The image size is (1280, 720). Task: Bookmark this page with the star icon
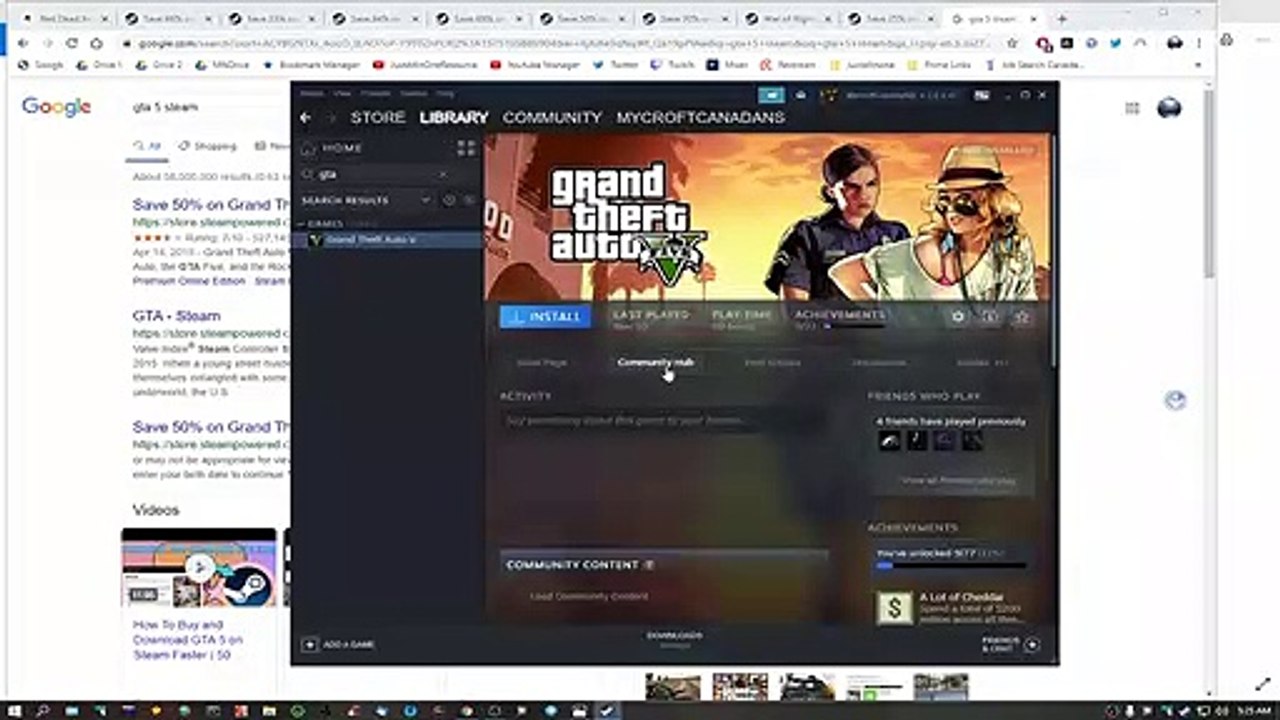tap(1012, 43)
